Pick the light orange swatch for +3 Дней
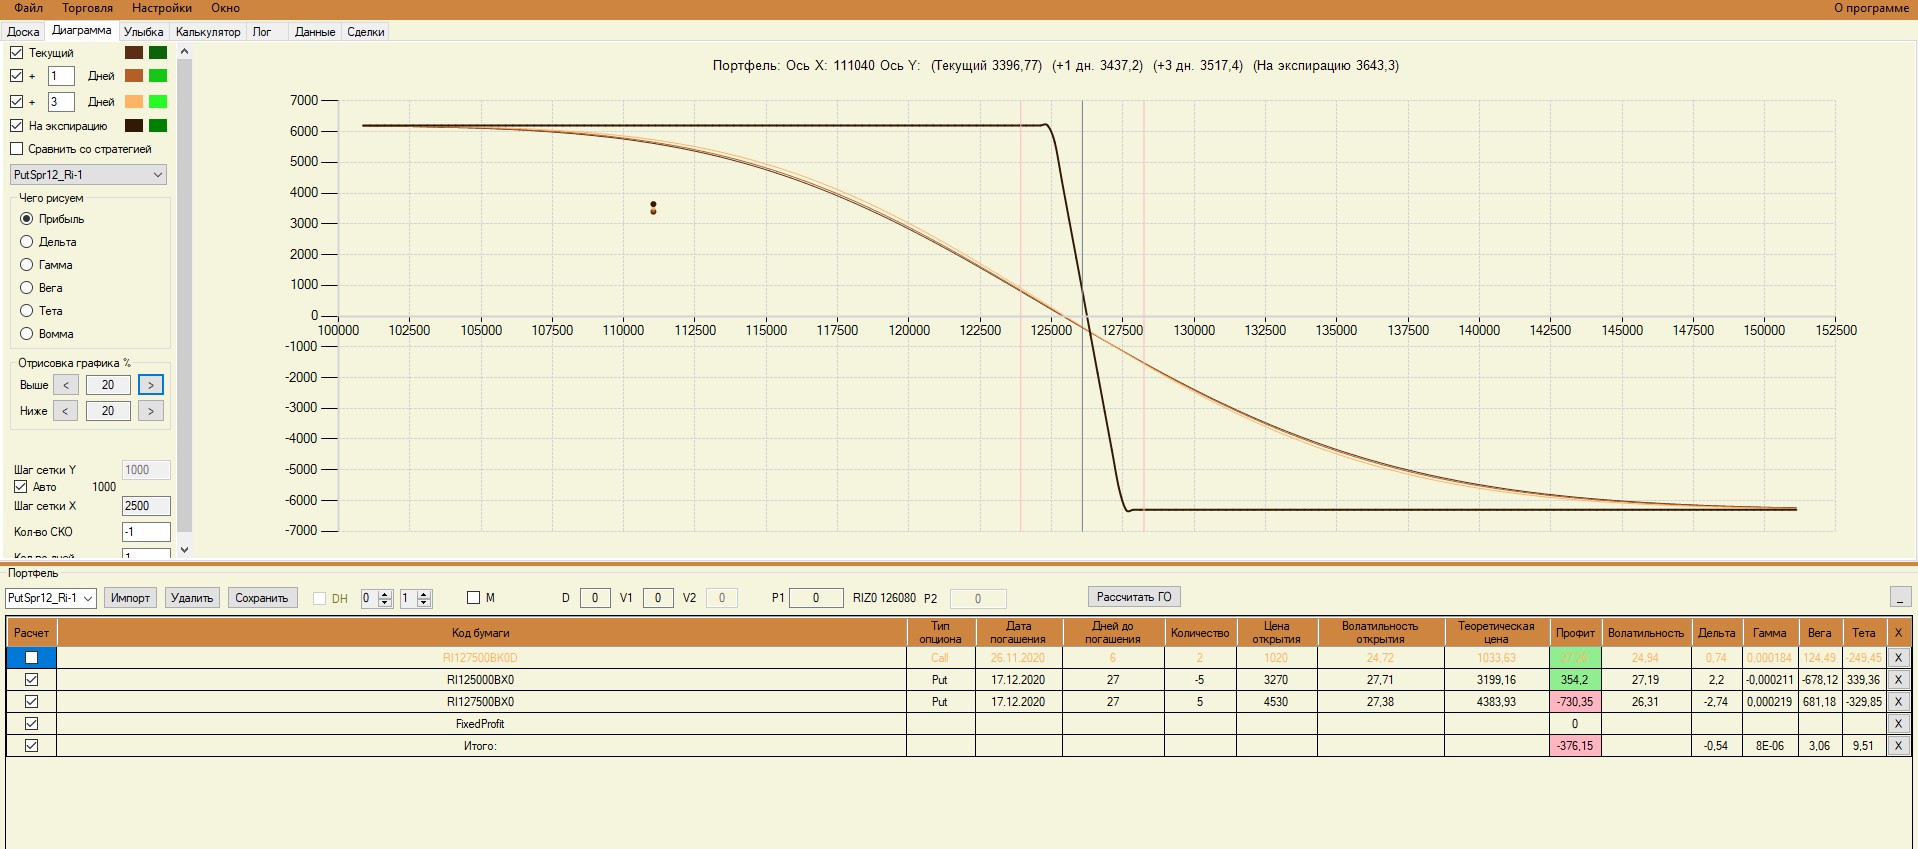The width and height of the screenshot is (1918, 849). click(134, 102)
